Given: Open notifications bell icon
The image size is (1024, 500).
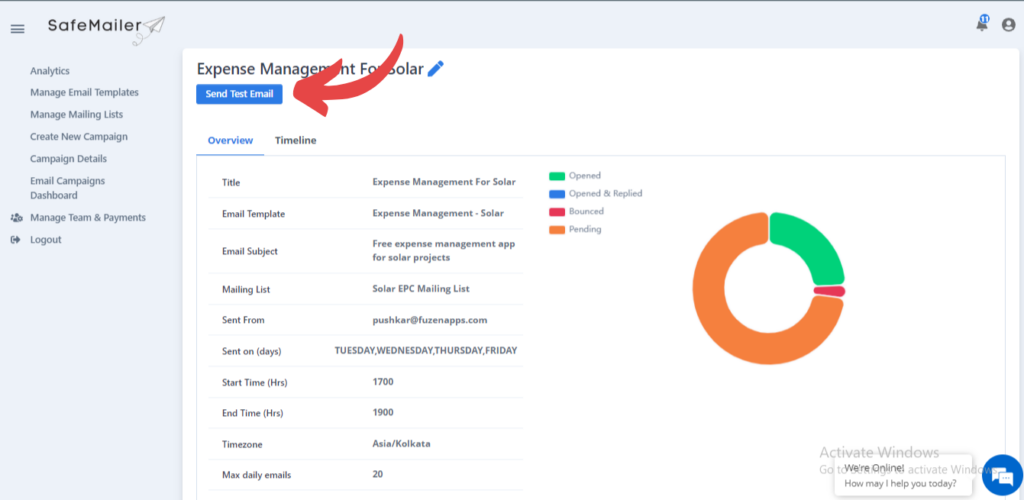Looking at the screenshot, I should [x=982, y=25].
